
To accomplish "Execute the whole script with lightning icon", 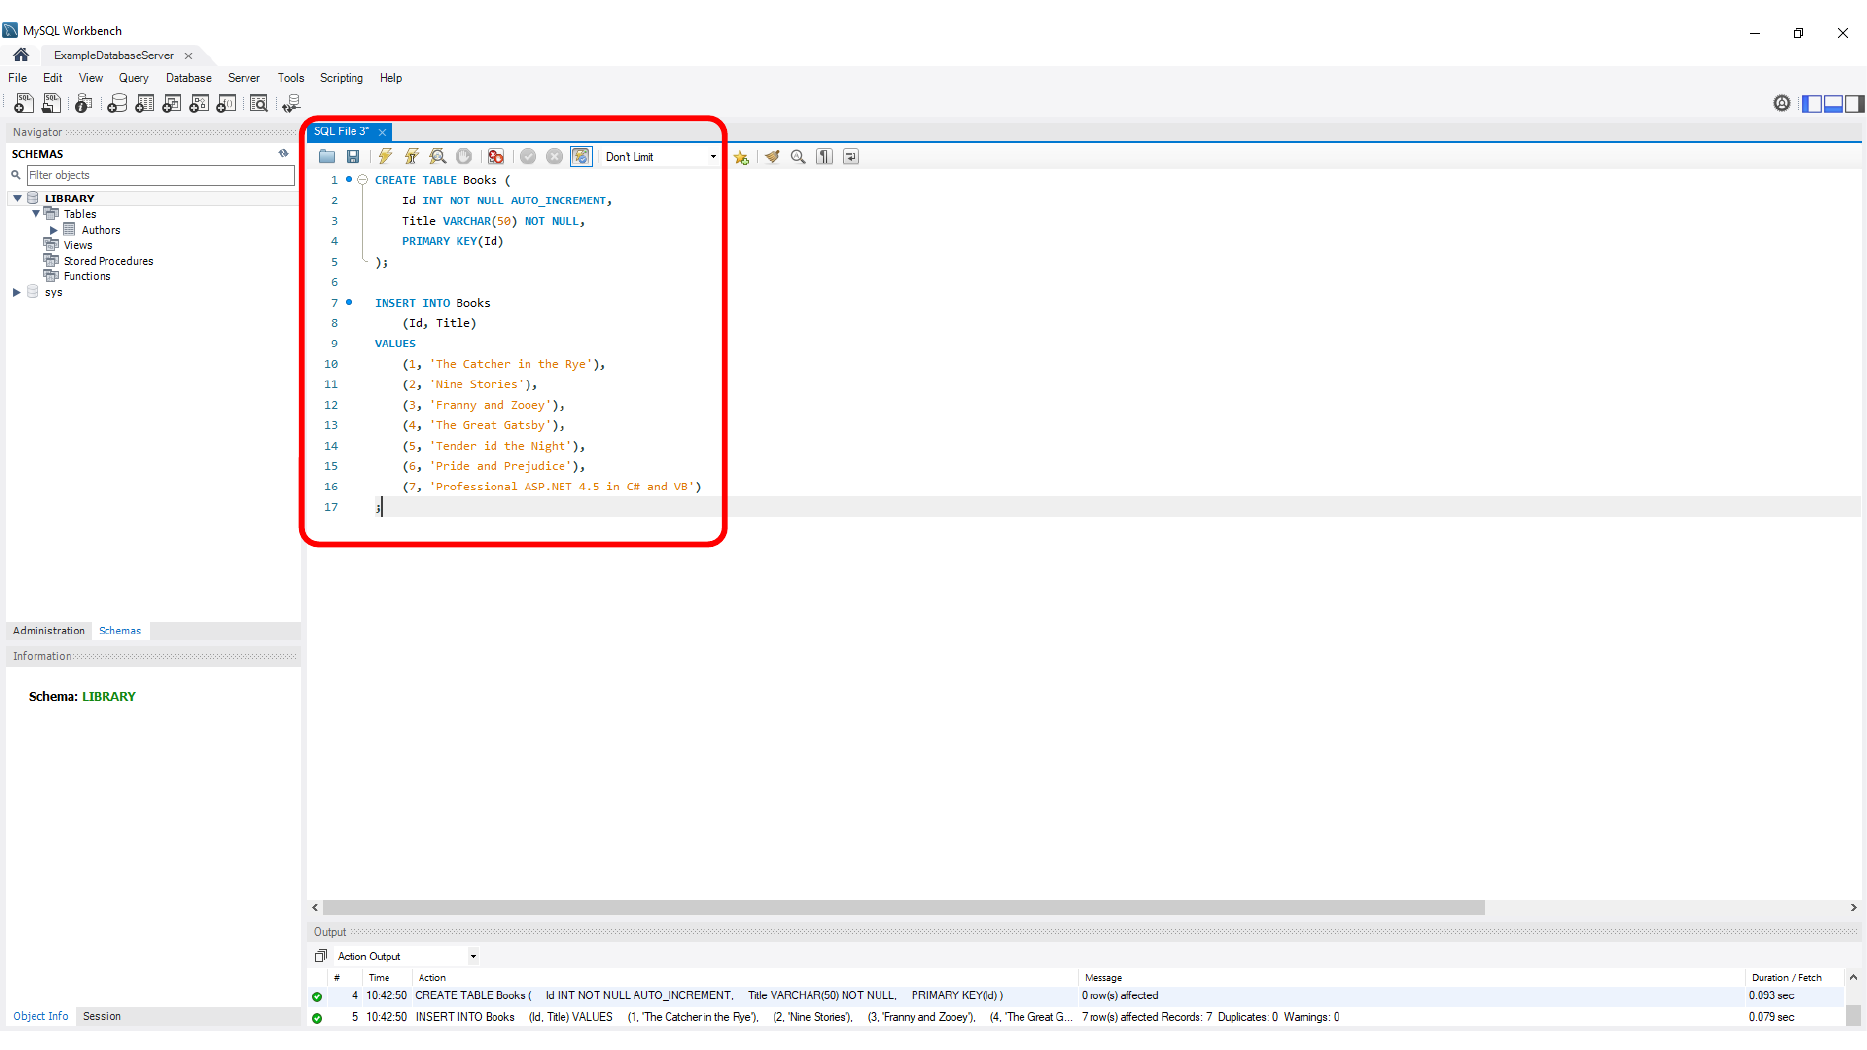I will 385,157.
